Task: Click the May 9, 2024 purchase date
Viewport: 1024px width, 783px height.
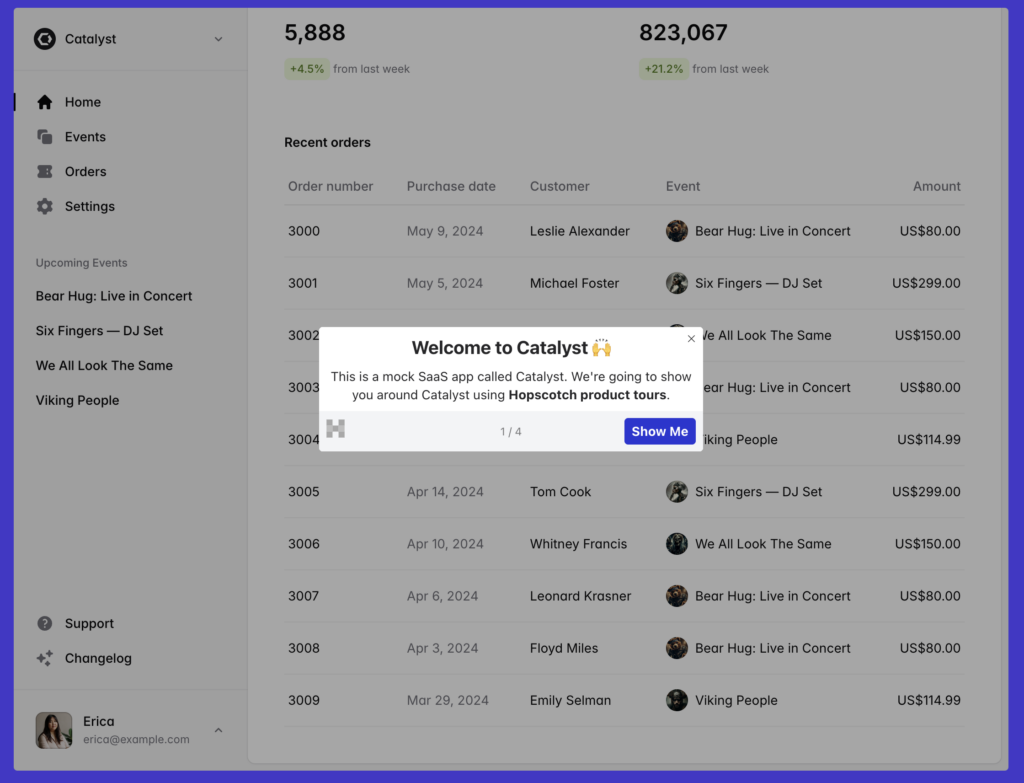Action: [x=445, y=231]
